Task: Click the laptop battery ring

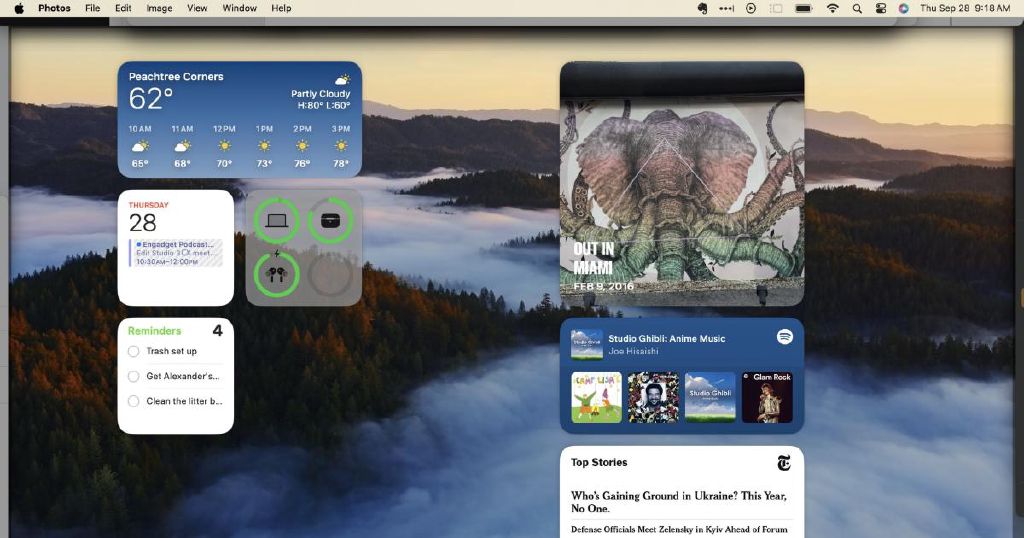Action: coord(276,221)
